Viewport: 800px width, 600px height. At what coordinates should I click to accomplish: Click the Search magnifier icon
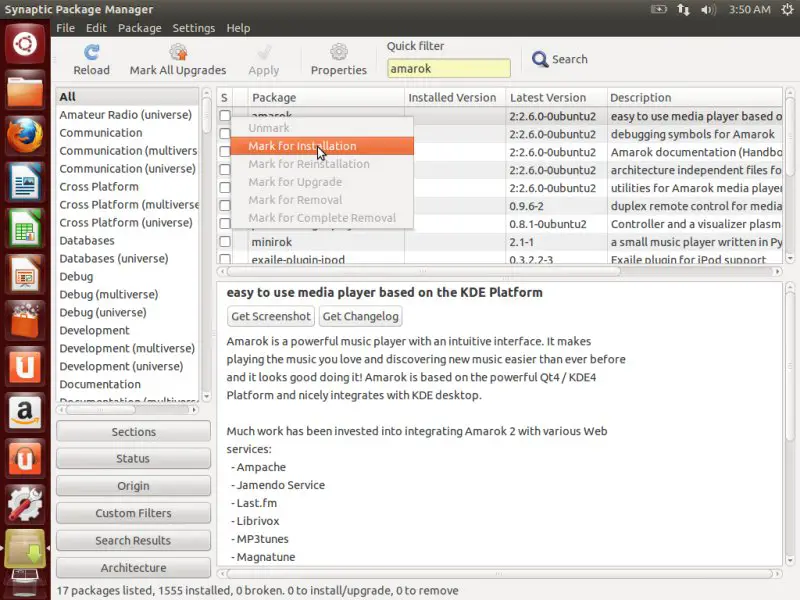point(540,59)
